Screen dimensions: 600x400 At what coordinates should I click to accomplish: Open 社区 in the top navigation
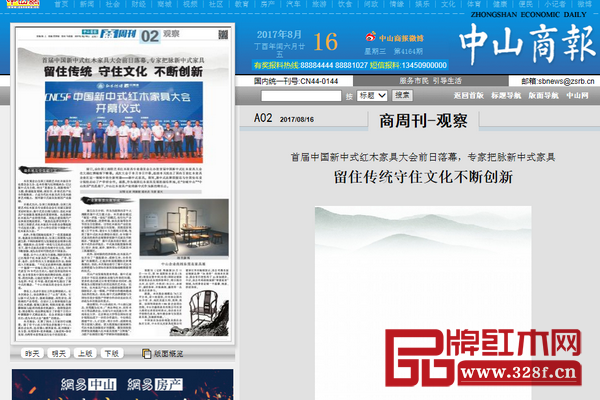216,4
